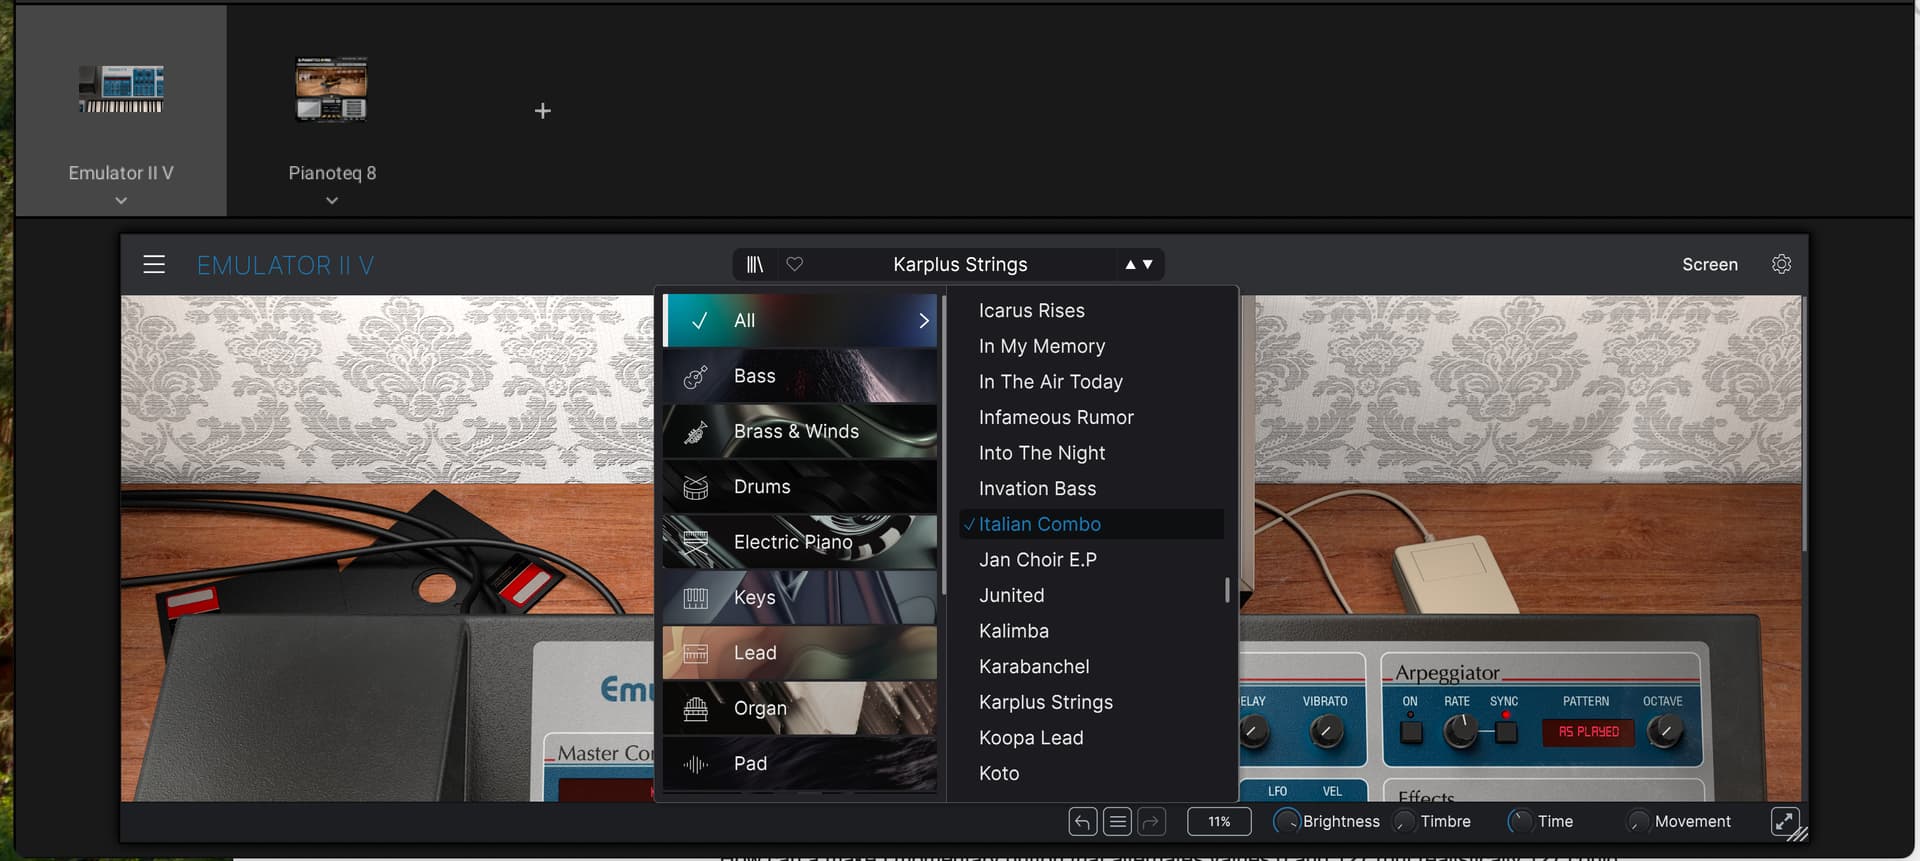Expand the chevron under Pianoteq 8
This screenshot has width=1920, height=861.
pyautogui.click(x=332, y=201)
